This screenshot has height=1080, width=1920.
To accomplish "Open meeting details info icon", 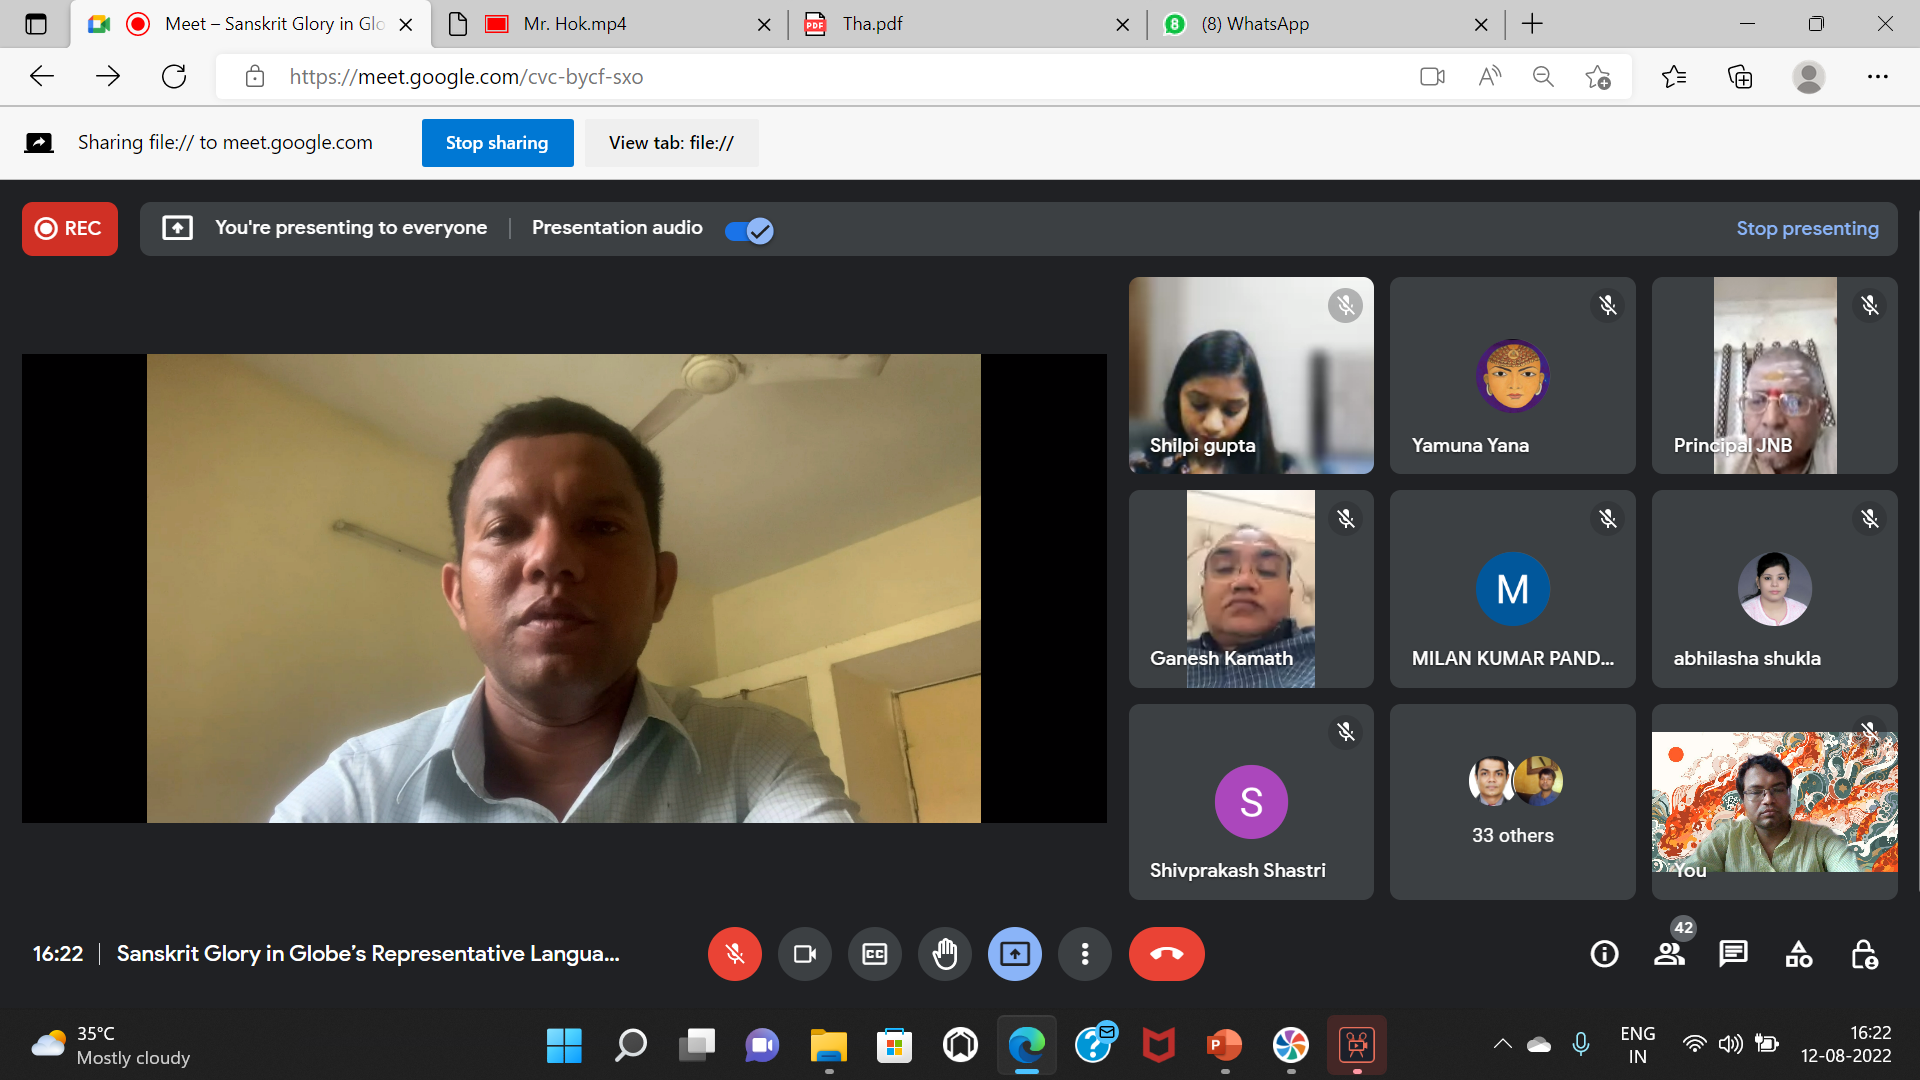I will 1604,954.
